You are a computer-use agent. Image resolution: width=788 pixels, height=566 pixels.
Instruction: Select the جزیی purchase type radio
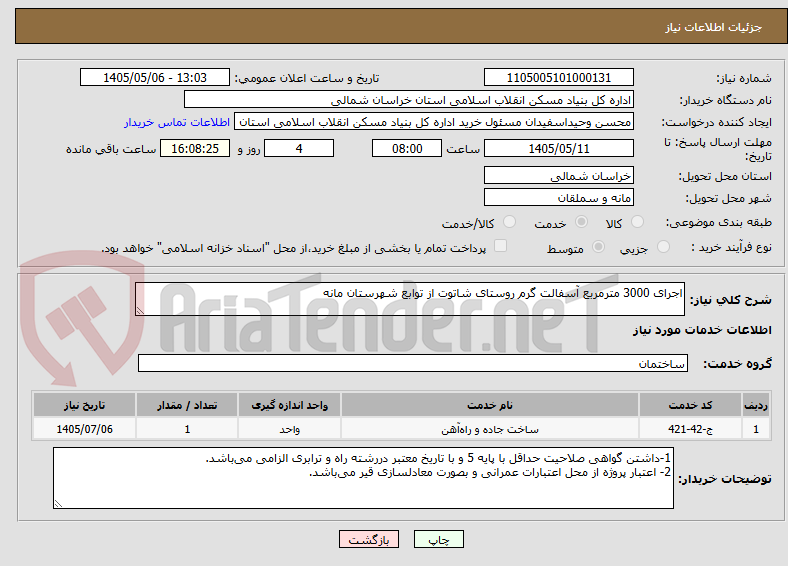tap(663, 246)
